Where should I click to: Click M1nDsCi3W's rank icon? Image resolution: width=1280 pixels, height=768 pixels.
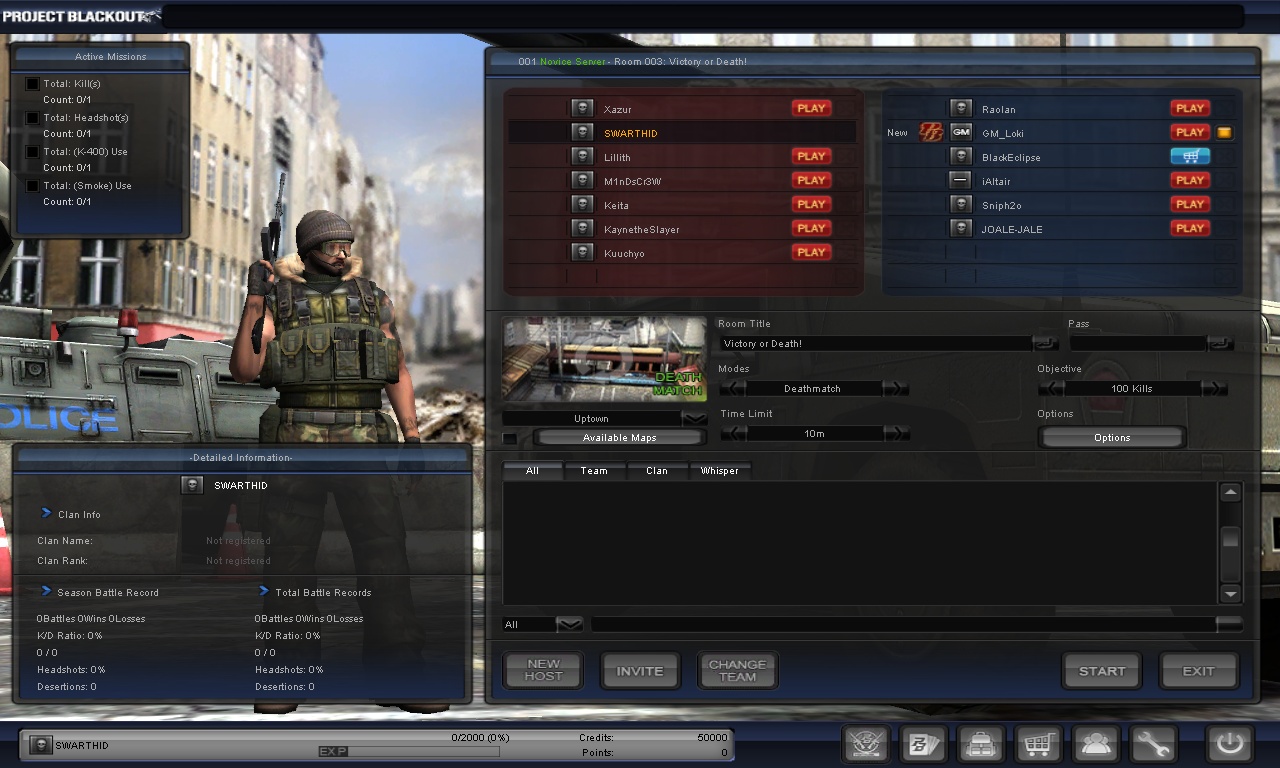click(x=582, y=180)
